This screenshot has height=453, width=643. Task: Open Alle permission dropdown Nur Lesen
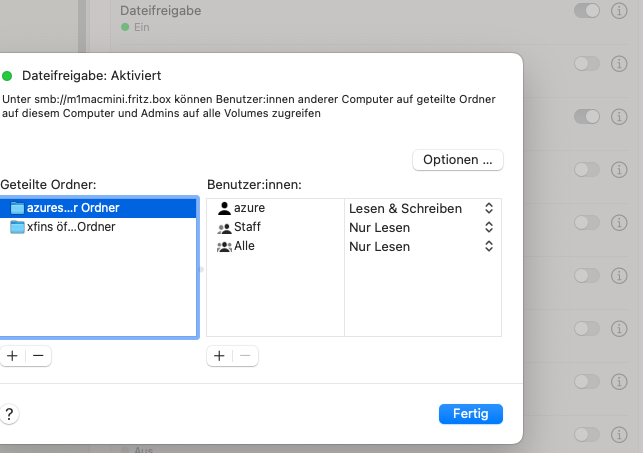pos(421,246)
